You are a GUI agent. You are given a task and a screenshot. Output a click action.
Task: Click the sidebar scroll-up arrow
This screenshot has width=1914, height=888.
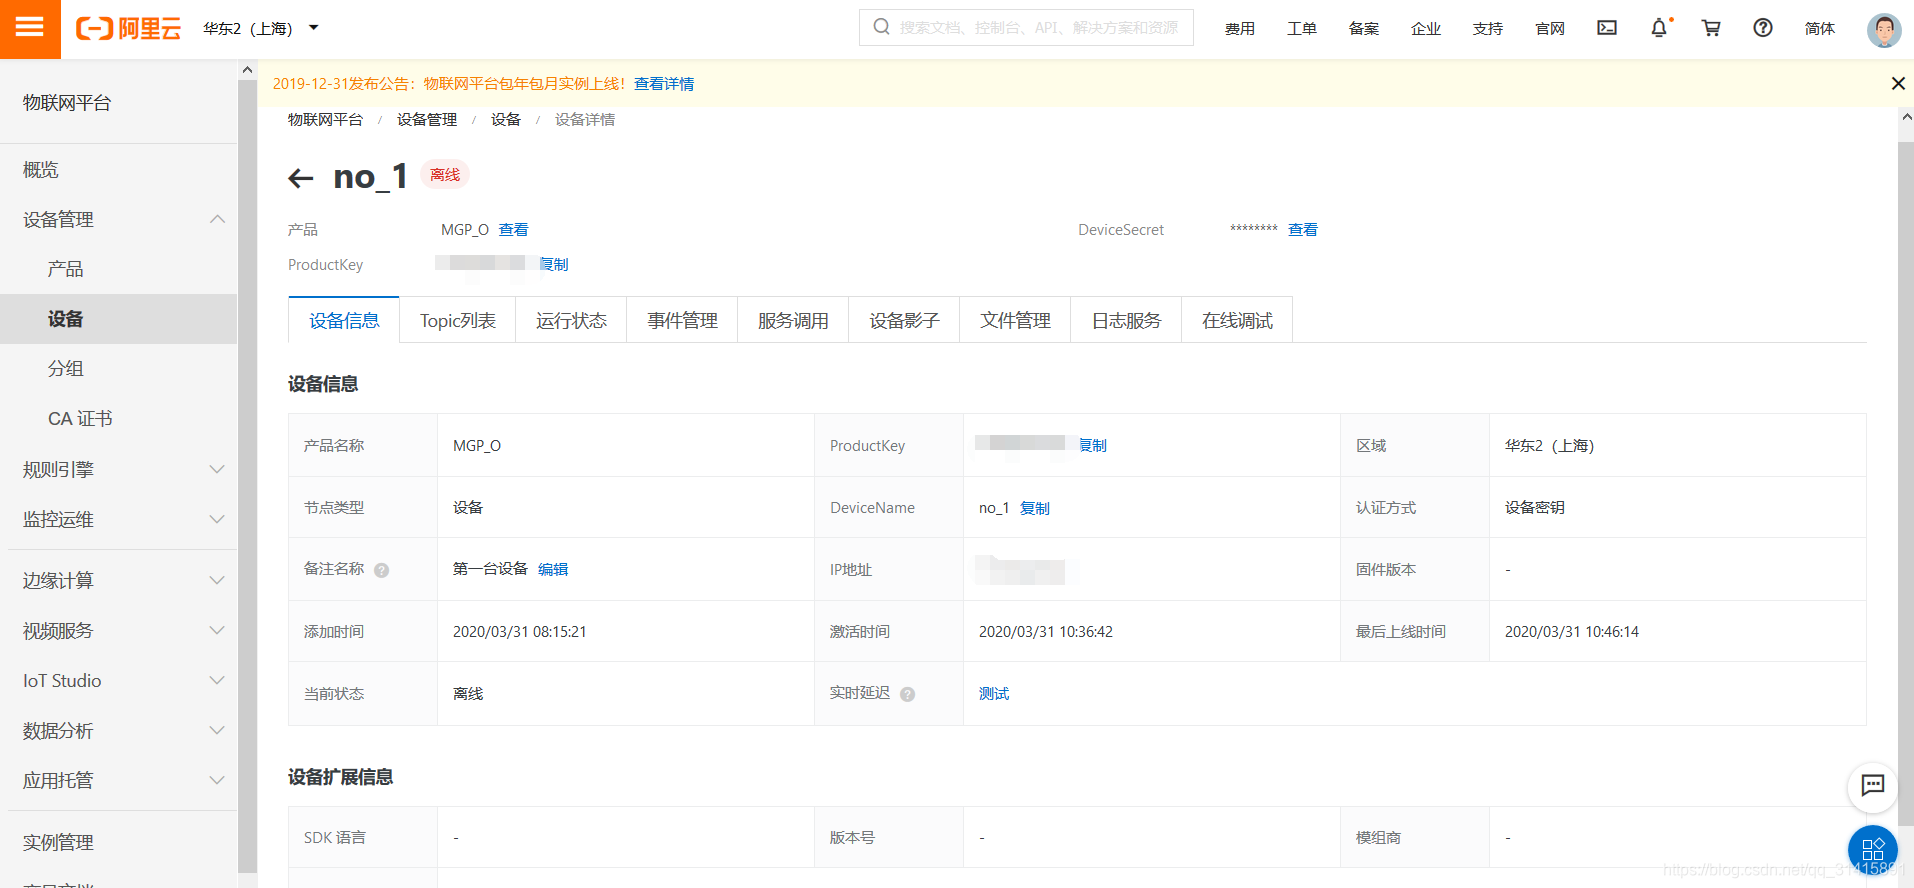pyautogui.click(x=247, y=70)
